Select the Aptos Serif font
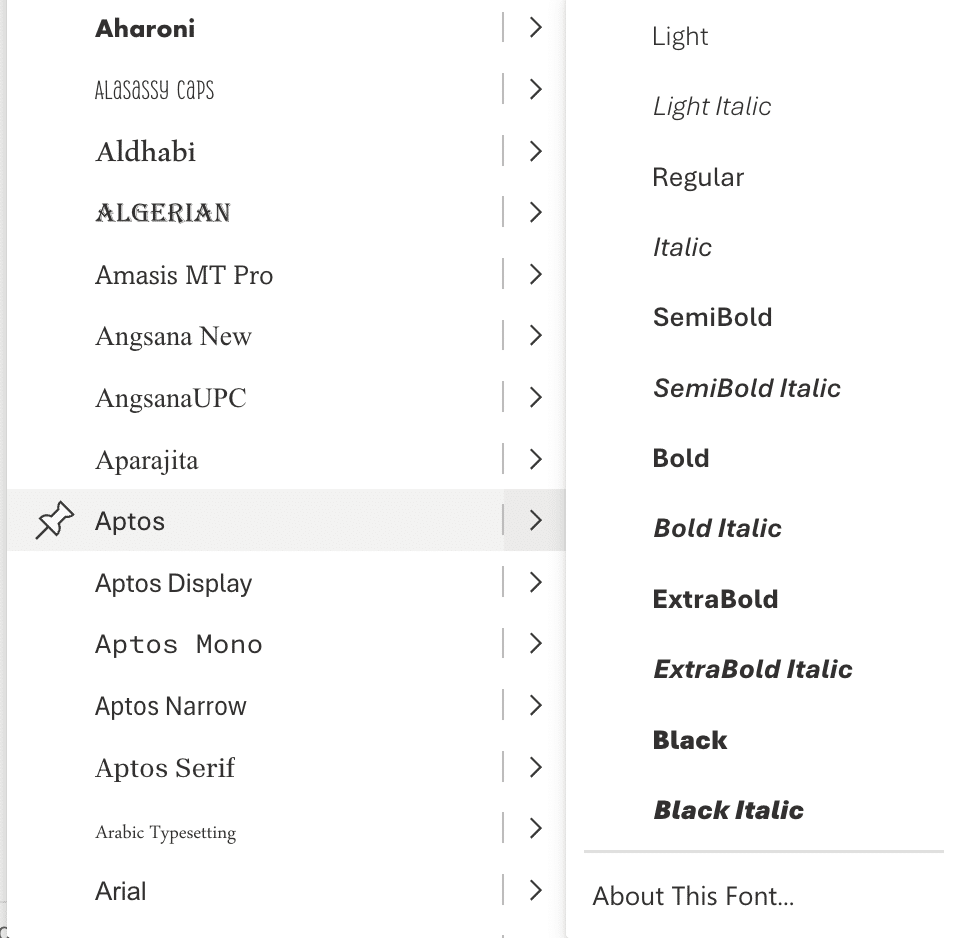Image resolution: width=954 pixels, height=938 pixels. point(165,768)
